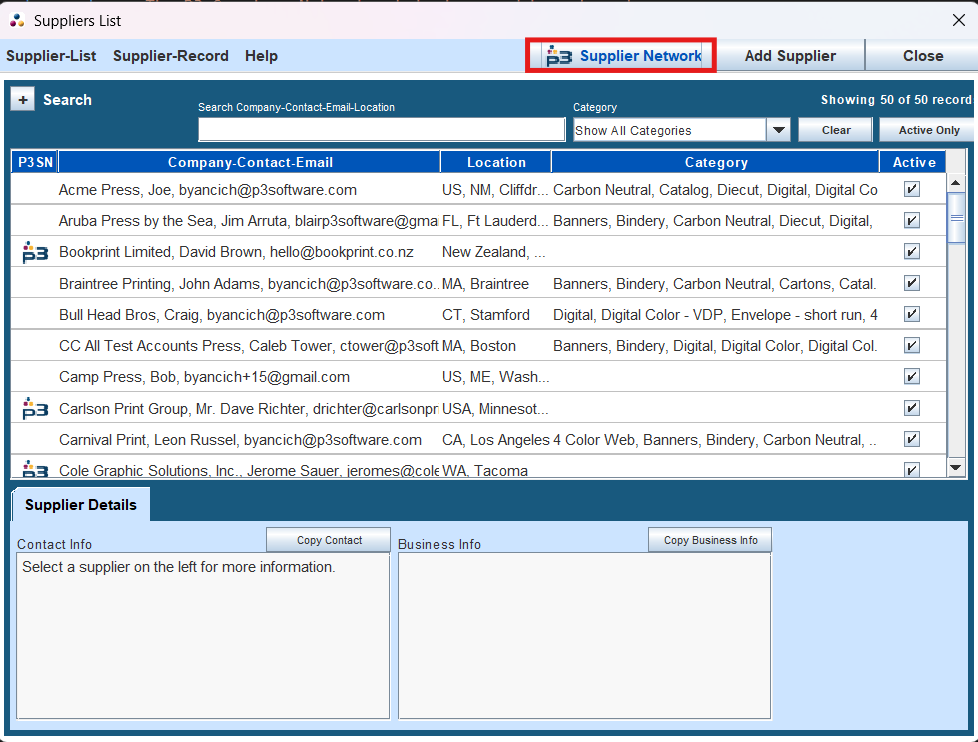The image size is (978, 742).
Task: Sort by the Category column header
Action: click(715, 162)
